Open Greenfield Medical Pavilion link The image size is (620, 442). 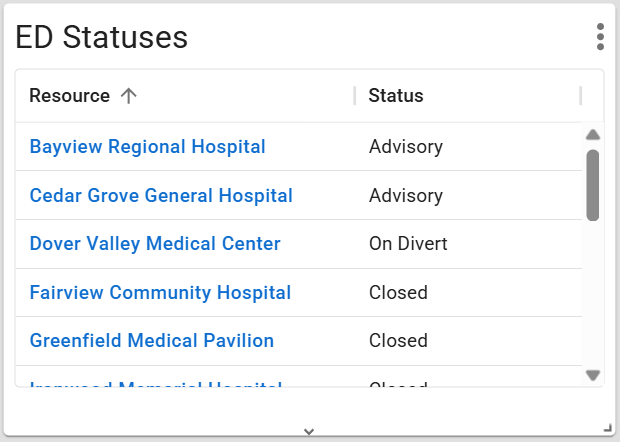pos(152,341)
